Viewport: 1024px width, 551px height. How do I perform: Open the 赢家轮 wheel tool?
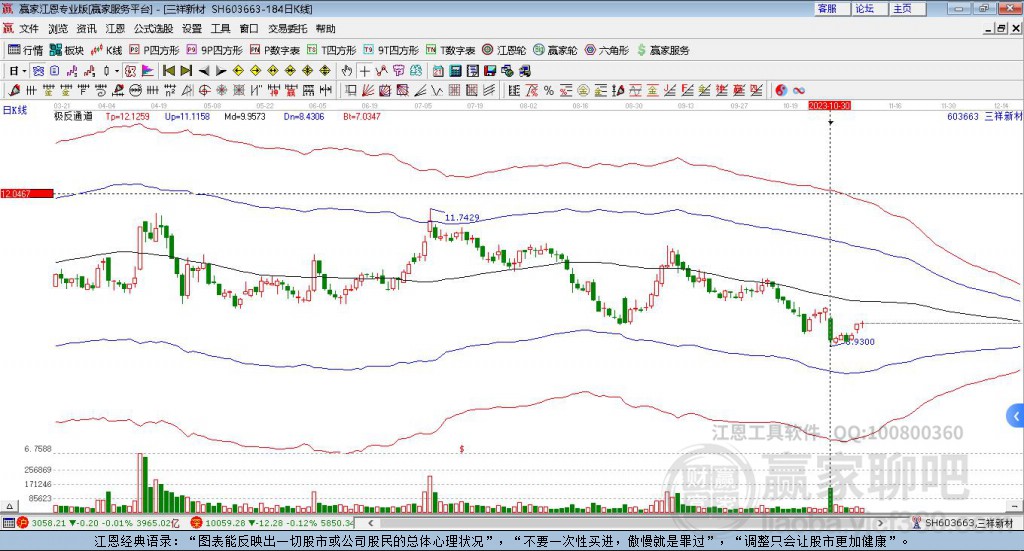(555, 50)
